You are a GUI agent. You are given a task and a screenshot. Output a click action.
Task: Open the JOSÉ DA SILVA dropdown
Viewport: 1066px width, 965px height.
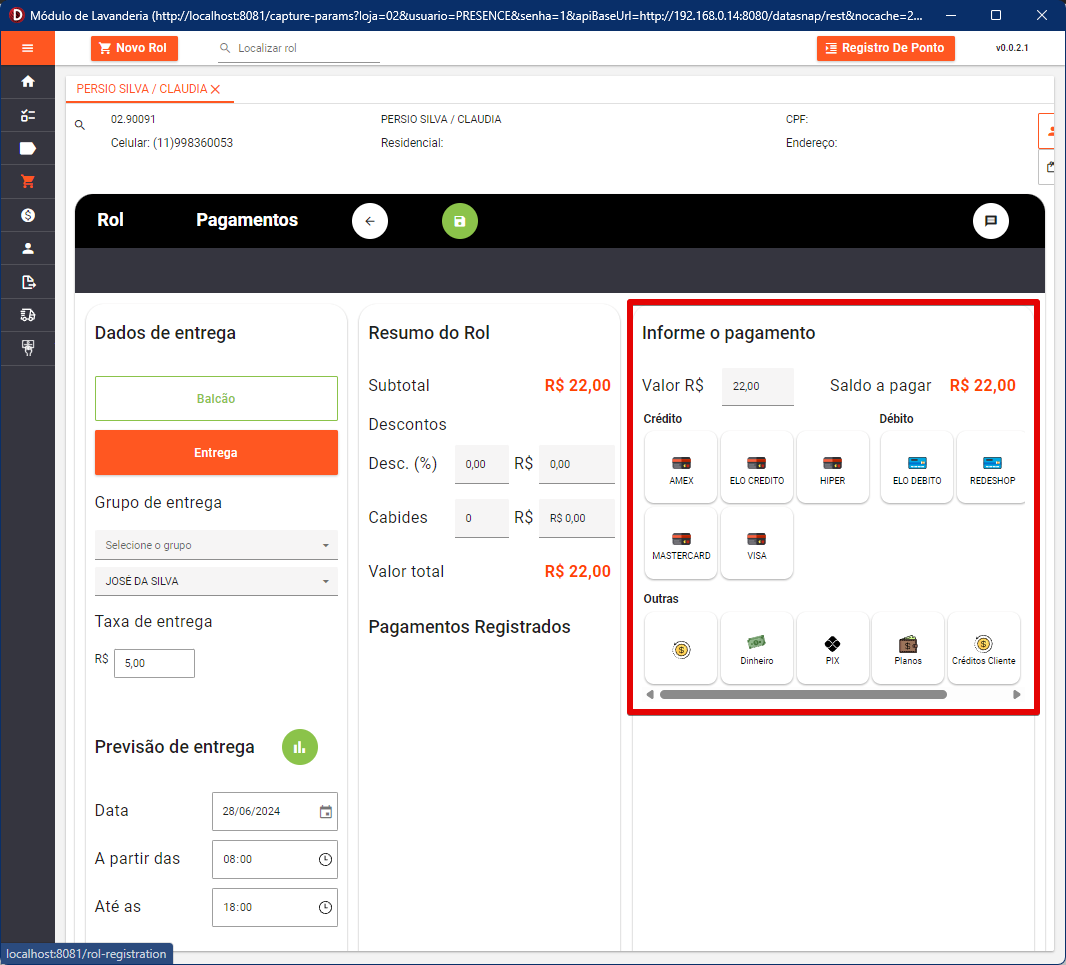pos(216,581)
